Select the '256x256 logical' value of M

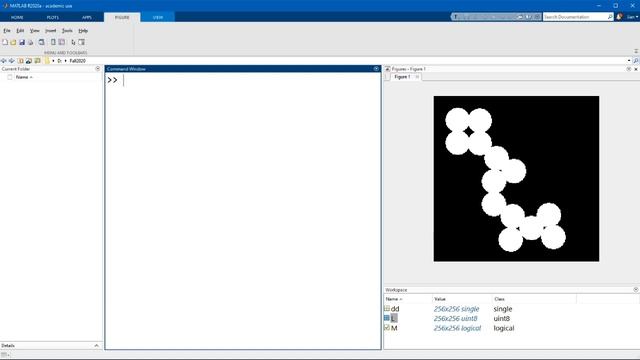pos(457,328)
